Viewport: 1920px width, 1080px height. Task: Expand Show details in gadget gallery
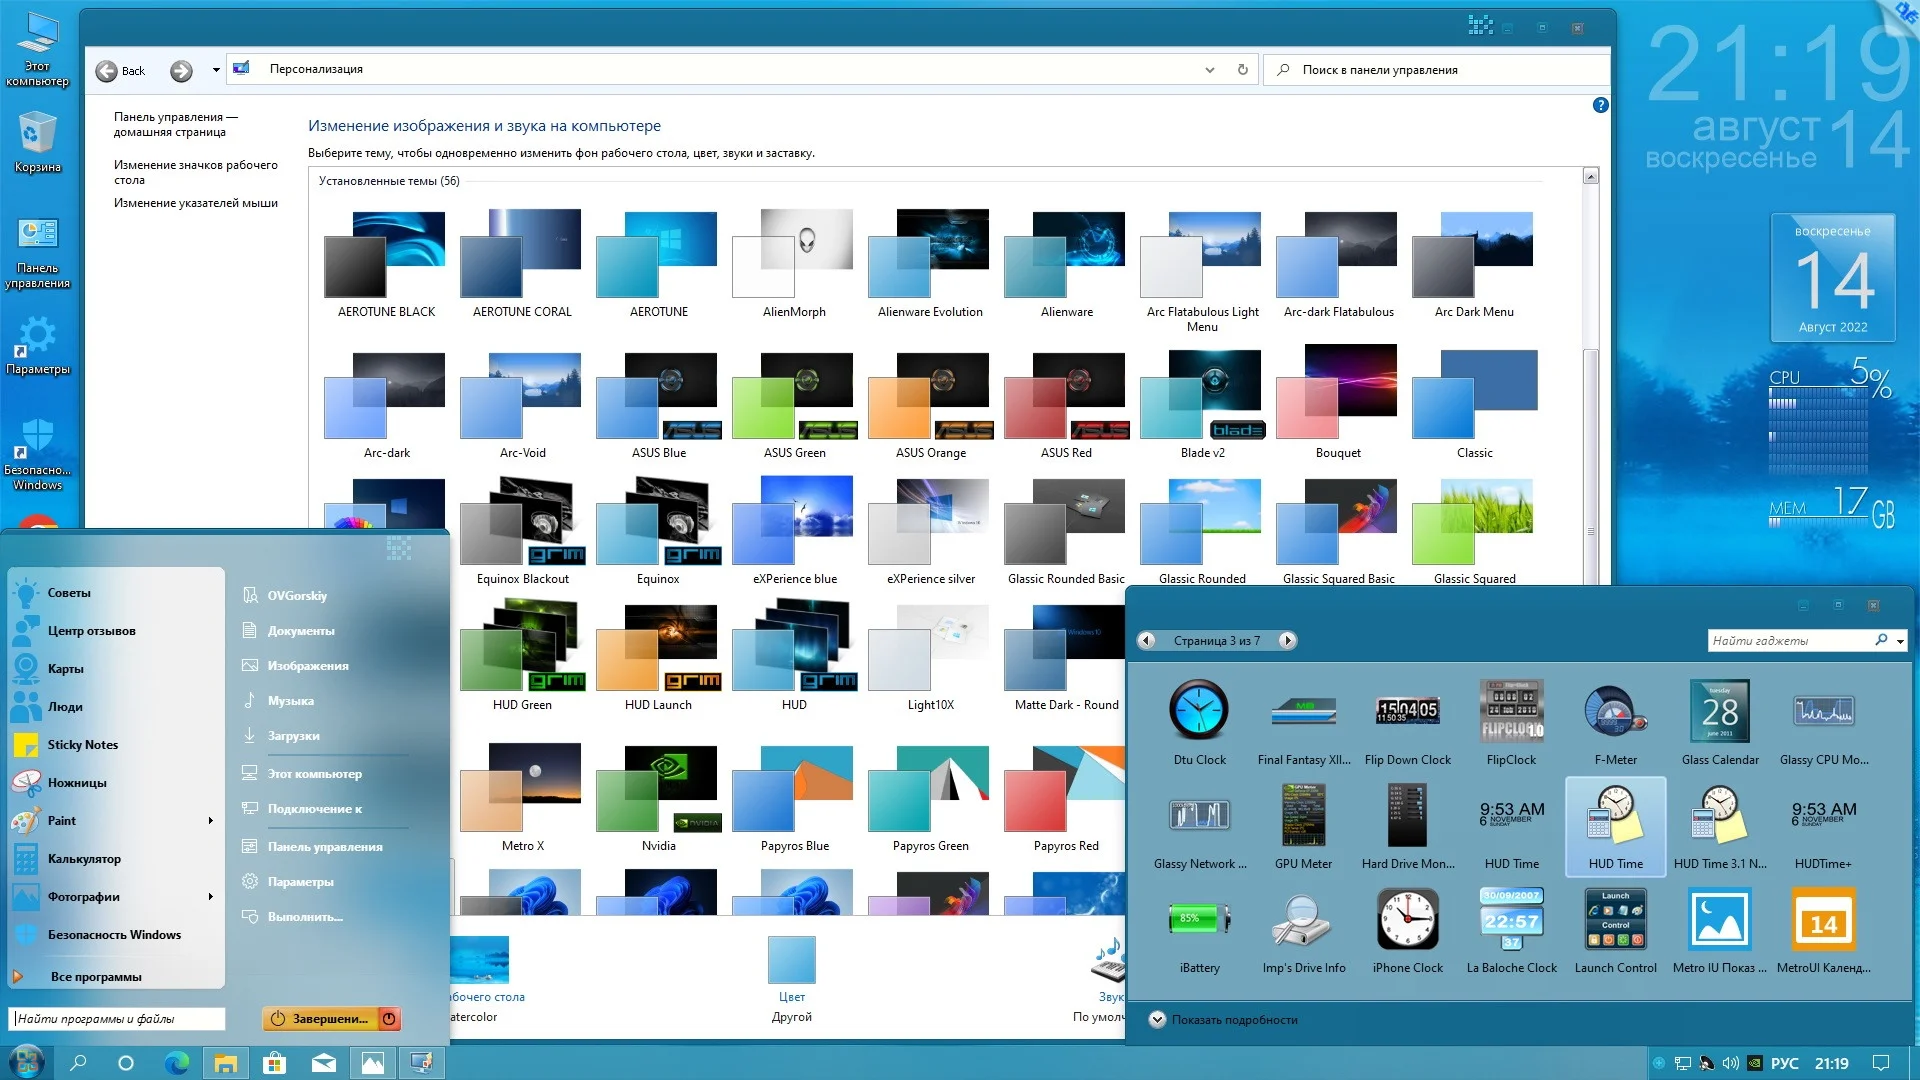pos(1158,1020)
